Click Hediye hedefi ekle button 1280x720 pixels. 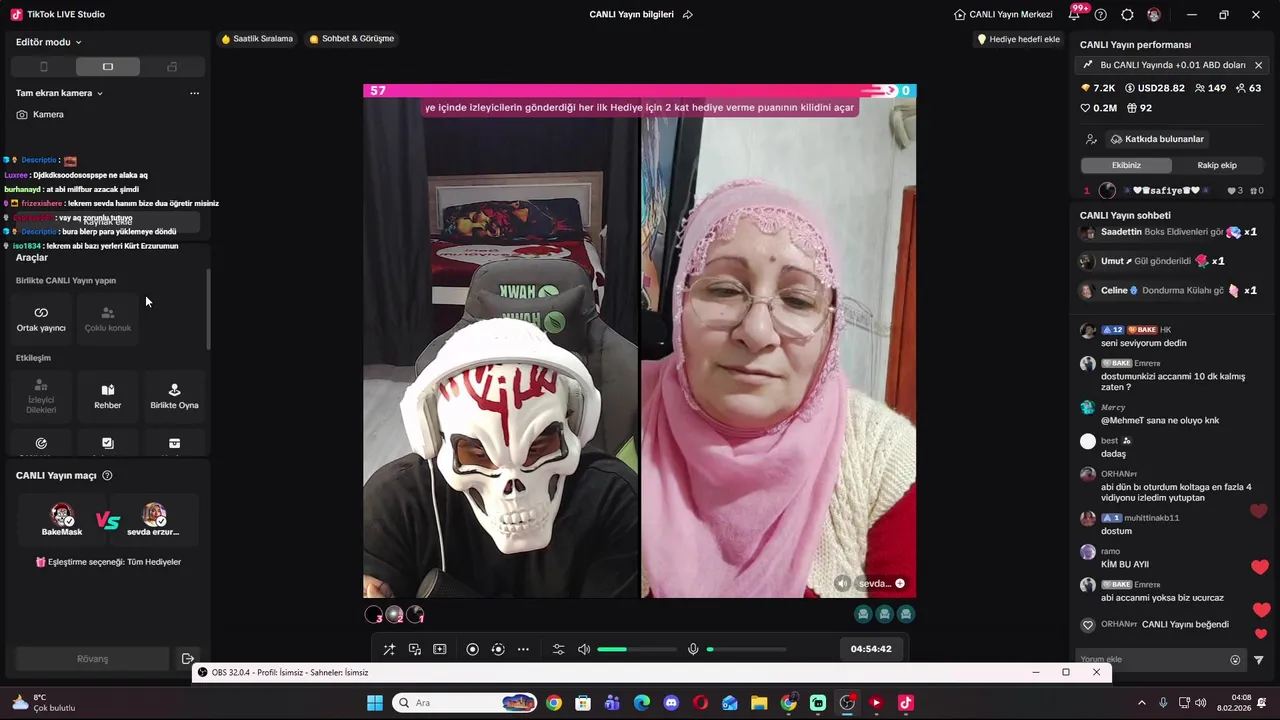[x=1018, y=39]
